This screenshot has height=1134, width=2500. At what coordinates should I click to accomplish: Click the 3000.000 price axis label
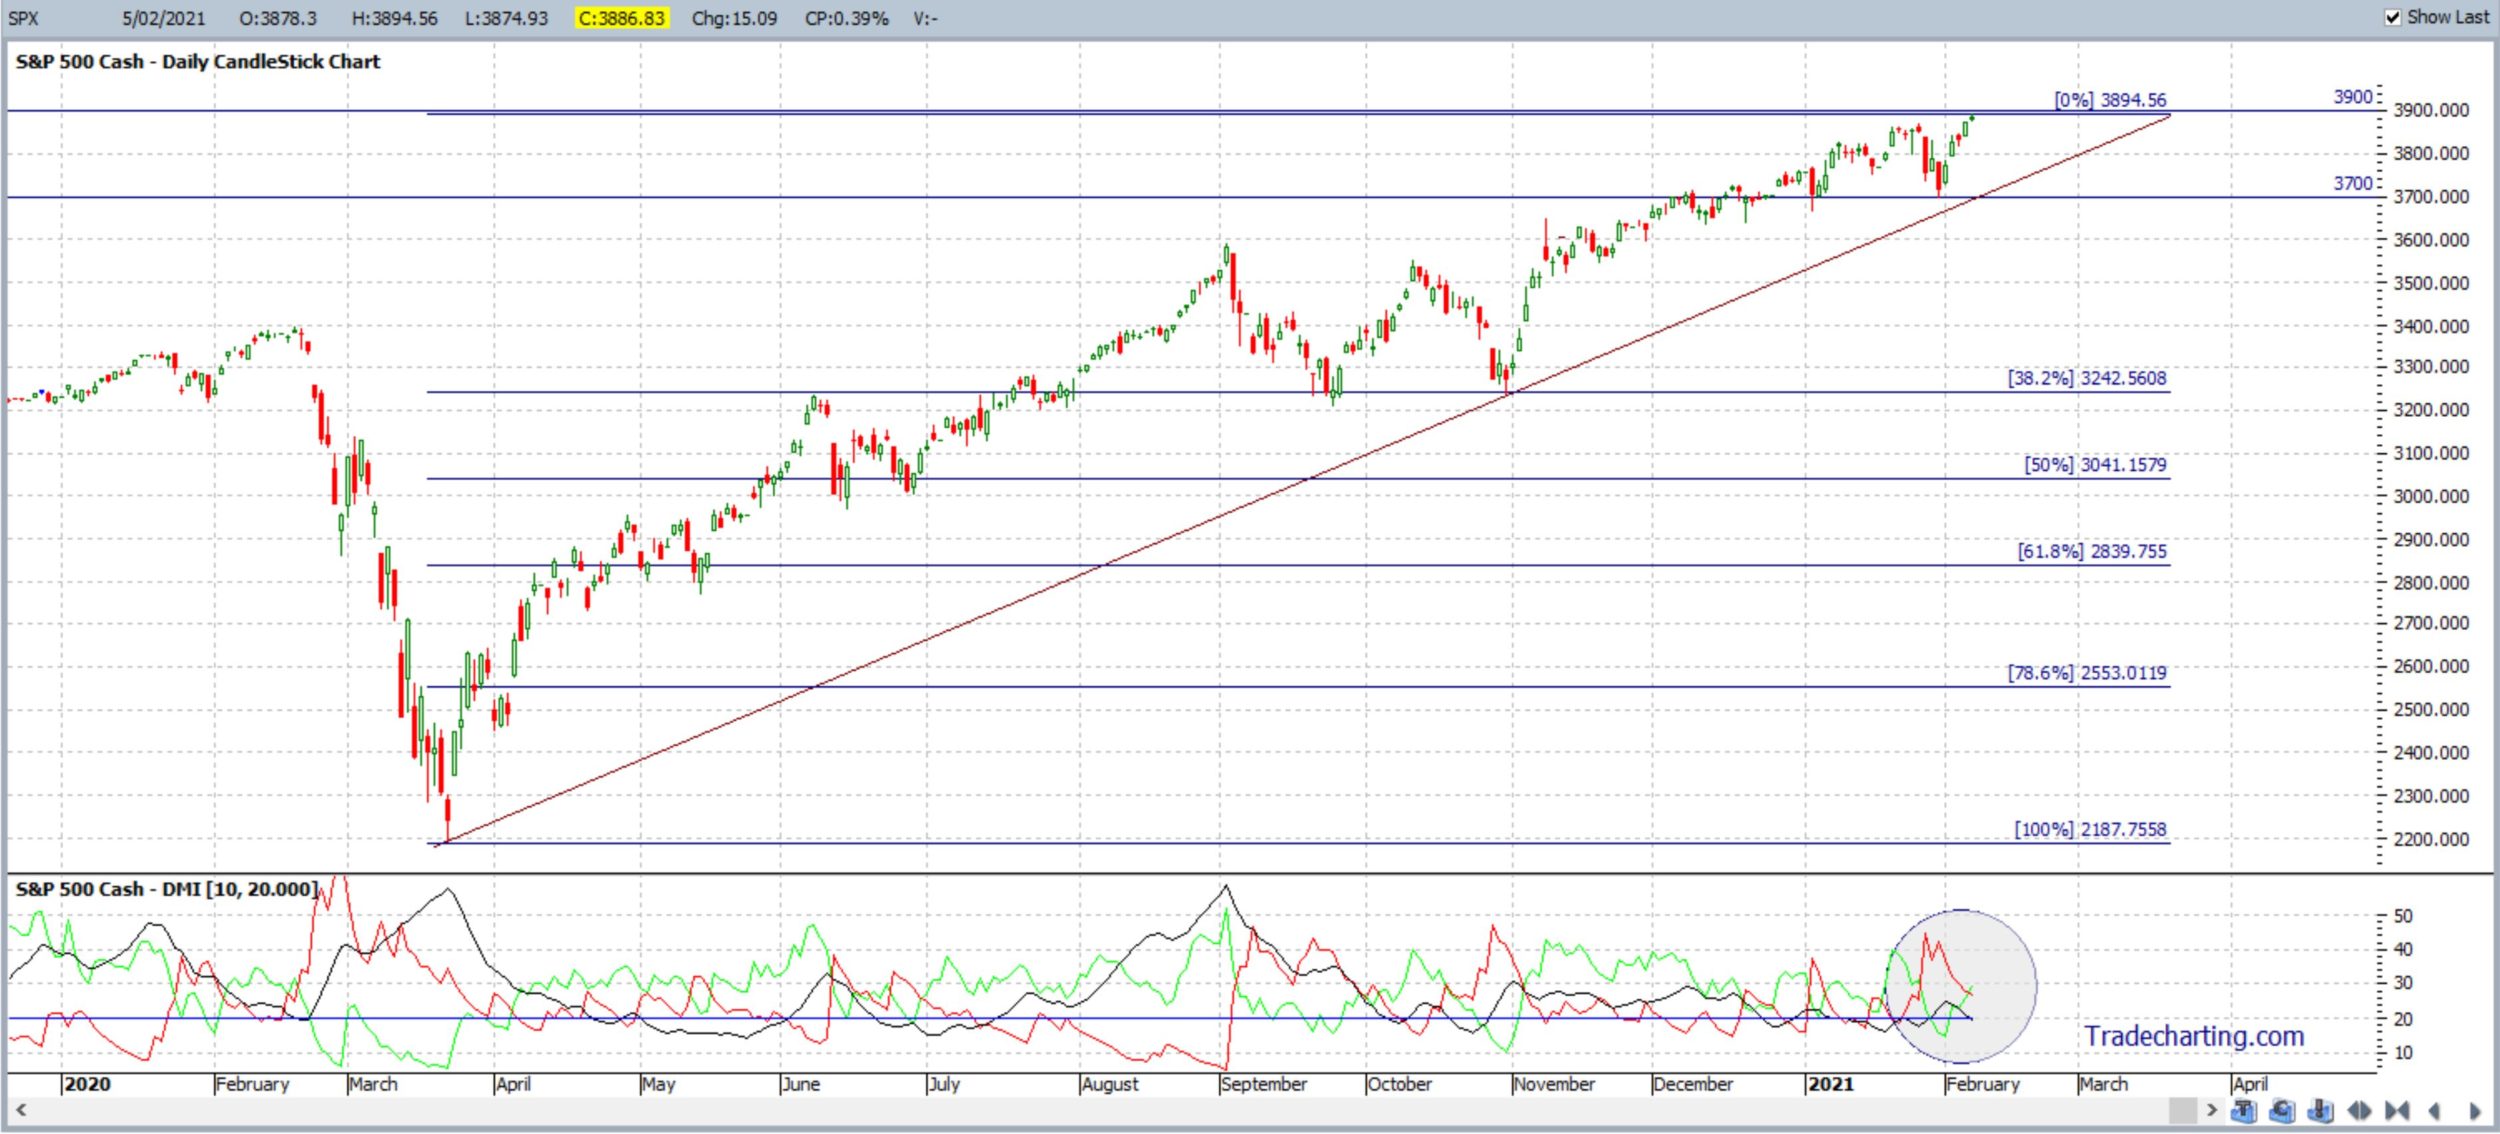pyautogui.click(x=2430, y=497)
